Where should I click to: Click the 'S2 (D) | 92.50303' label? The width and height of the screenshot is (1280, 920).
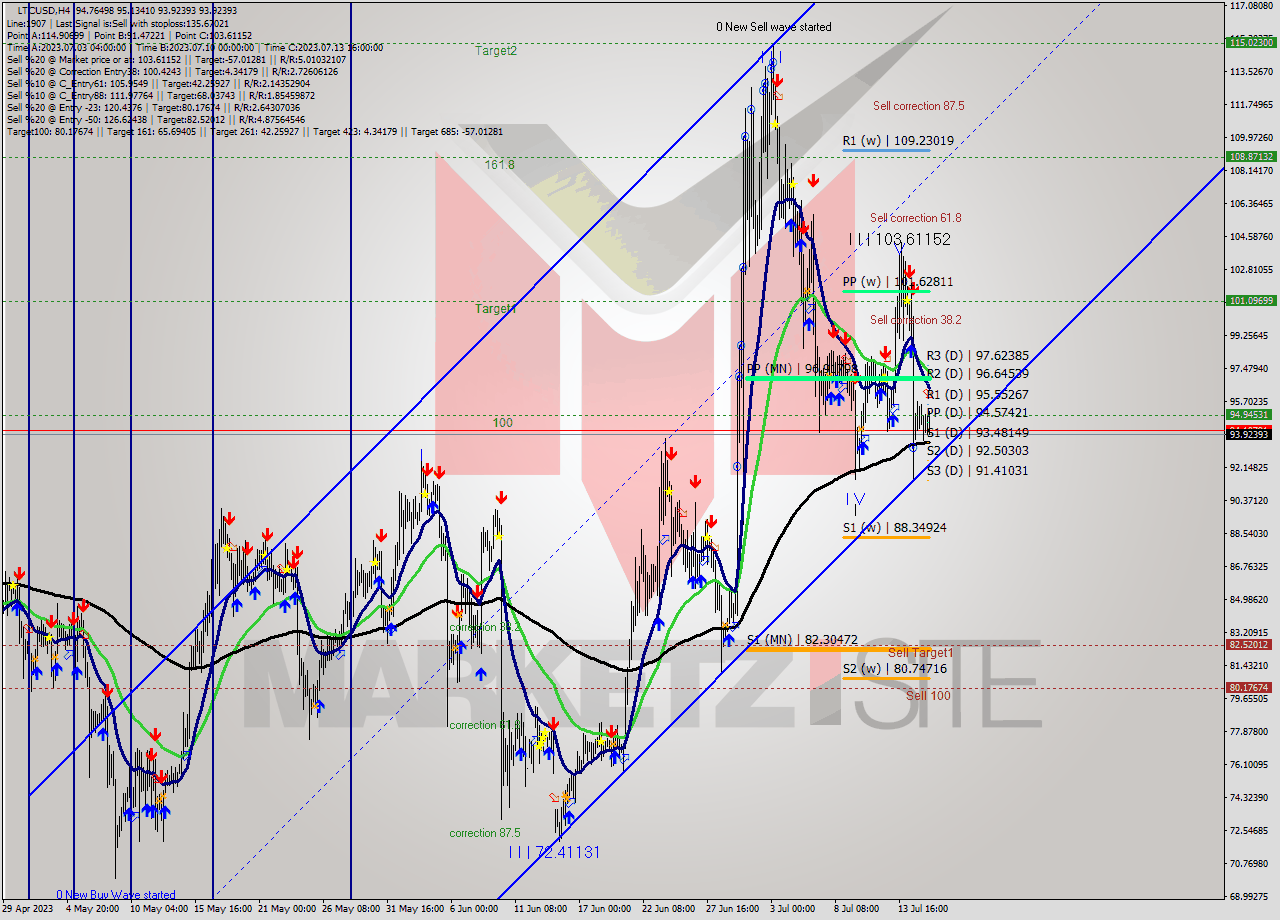977,451
